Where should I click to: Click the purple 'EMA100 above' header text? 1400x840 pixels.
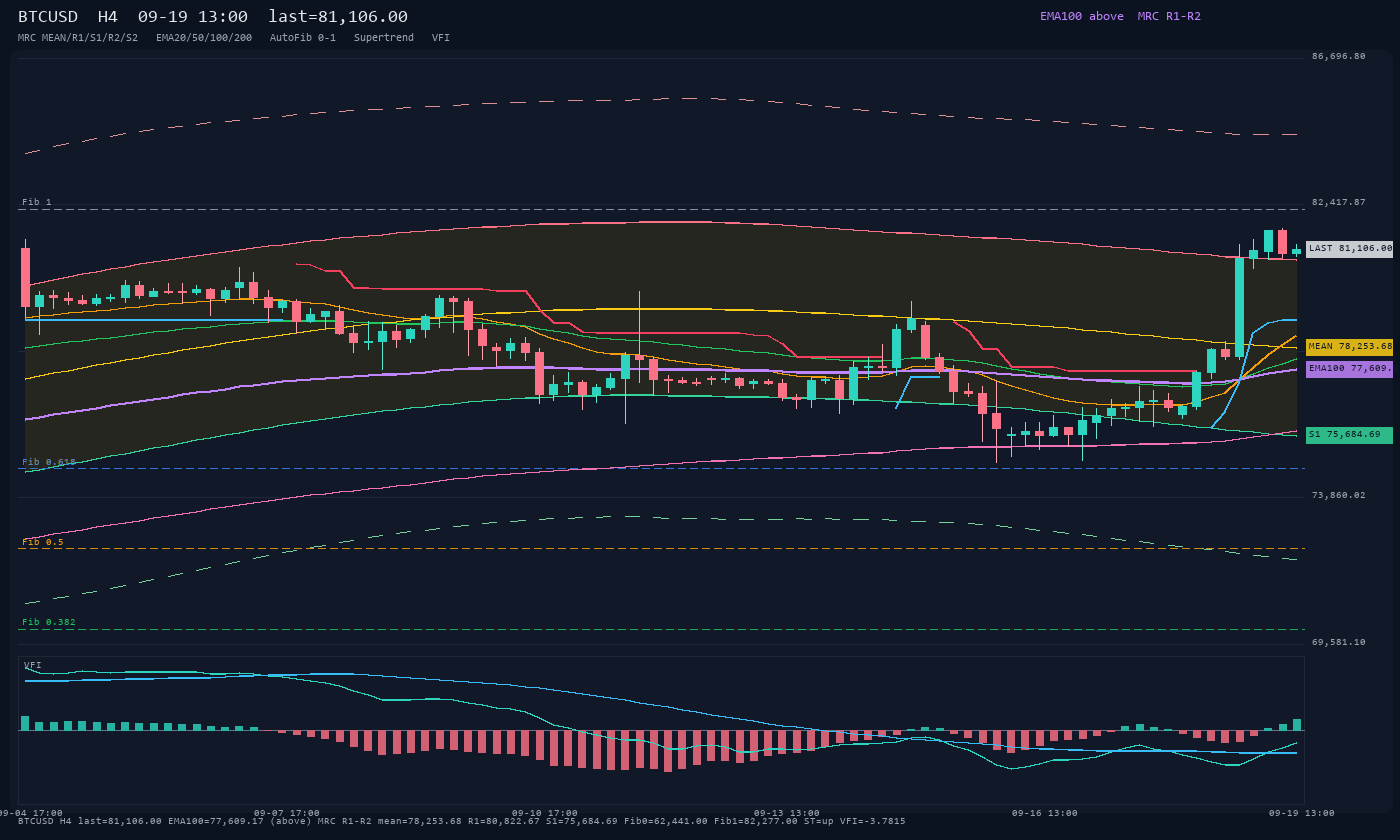1081,16
